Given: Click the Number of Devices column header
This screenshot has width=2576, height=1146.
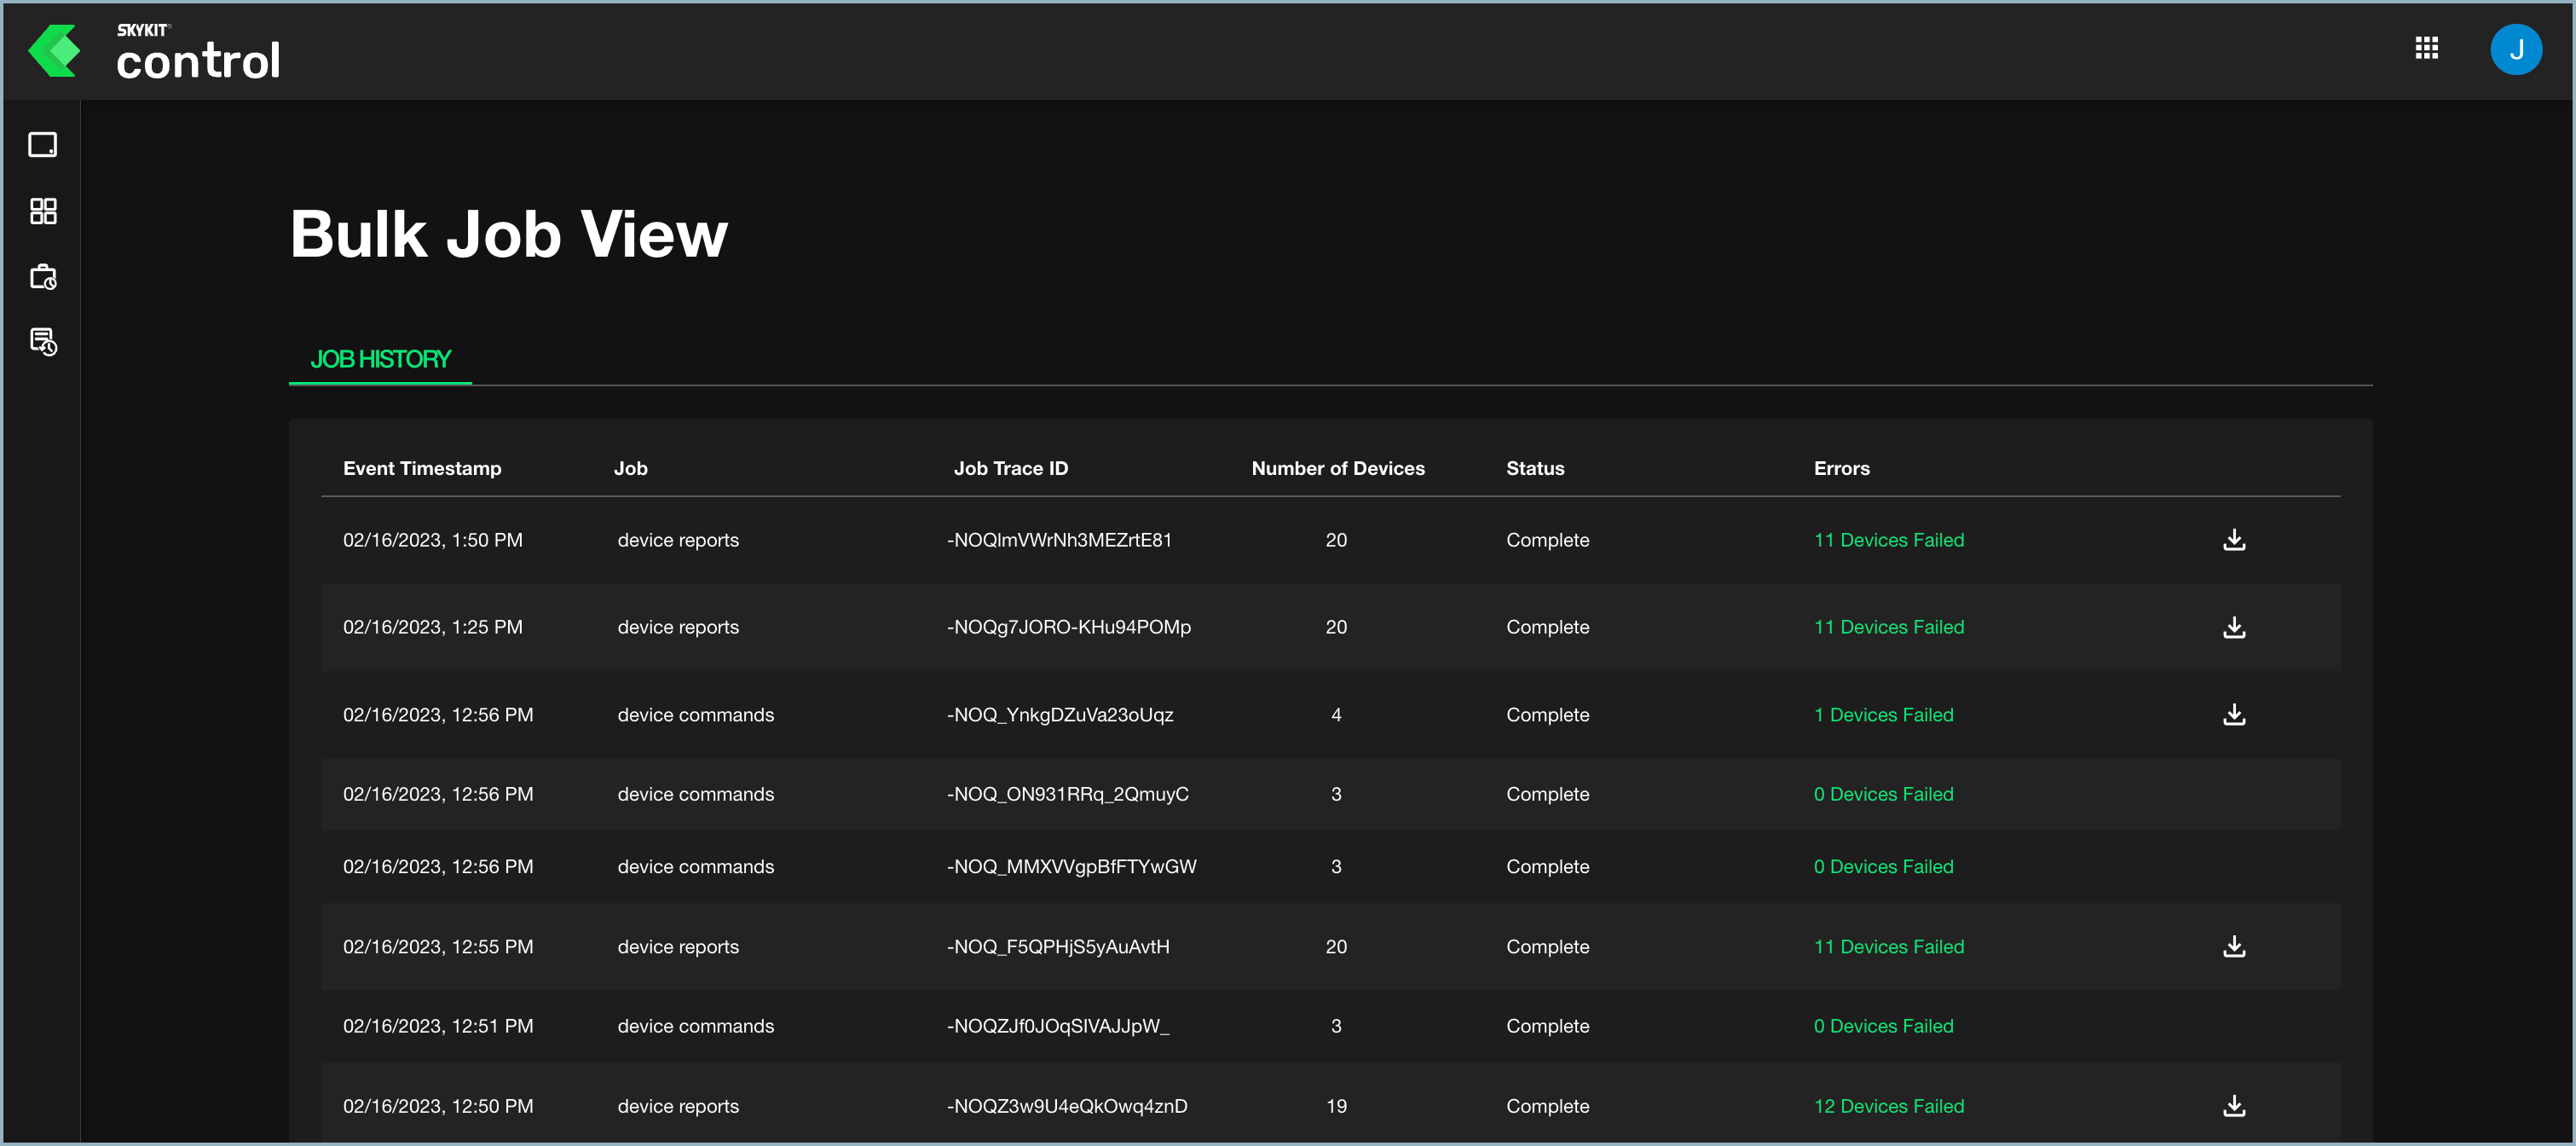Looking at the screenshot, I should (x=1338, y=468).
